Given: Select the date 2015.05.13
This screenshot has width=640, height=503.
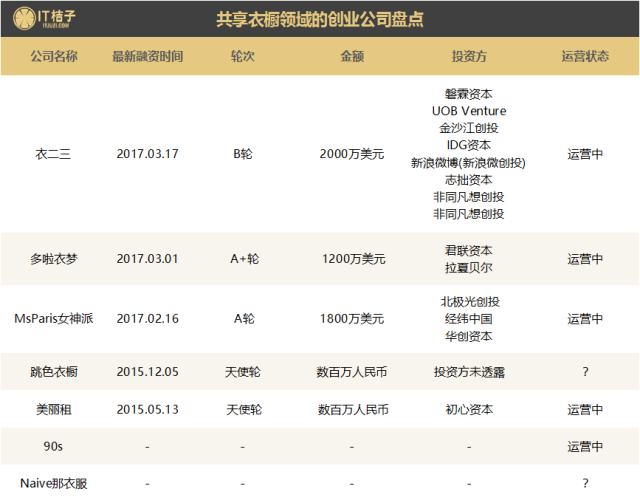Looking at the screenshot, I should 147,409.
